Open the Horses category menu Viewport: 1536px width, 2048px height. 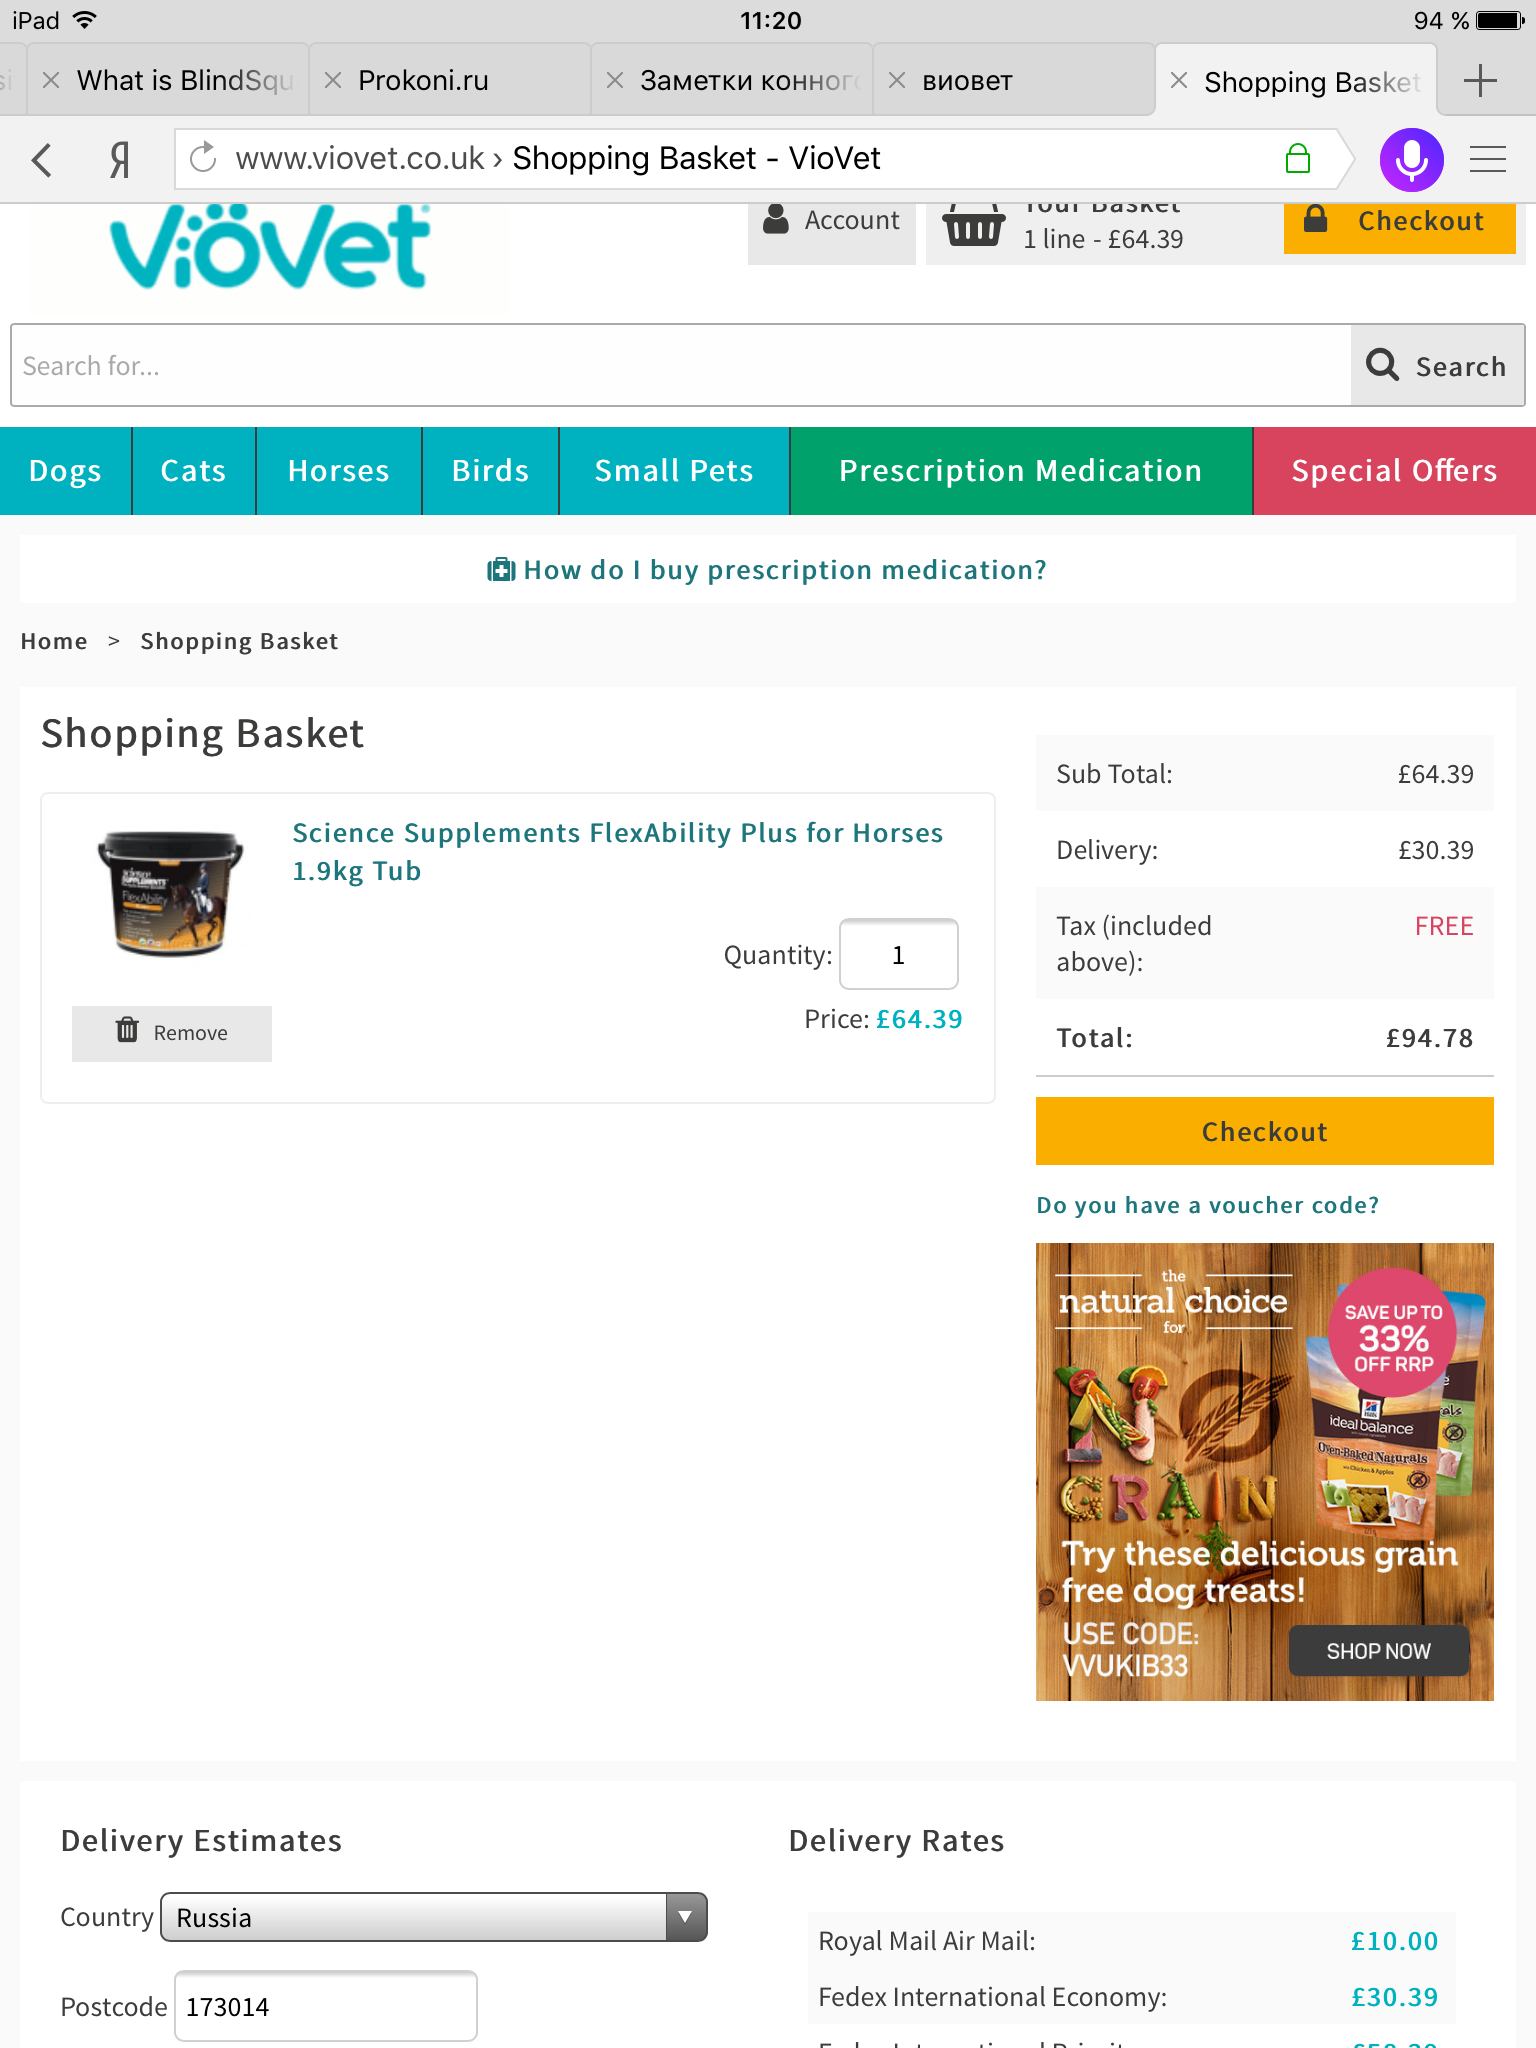[x=339, y=471]
